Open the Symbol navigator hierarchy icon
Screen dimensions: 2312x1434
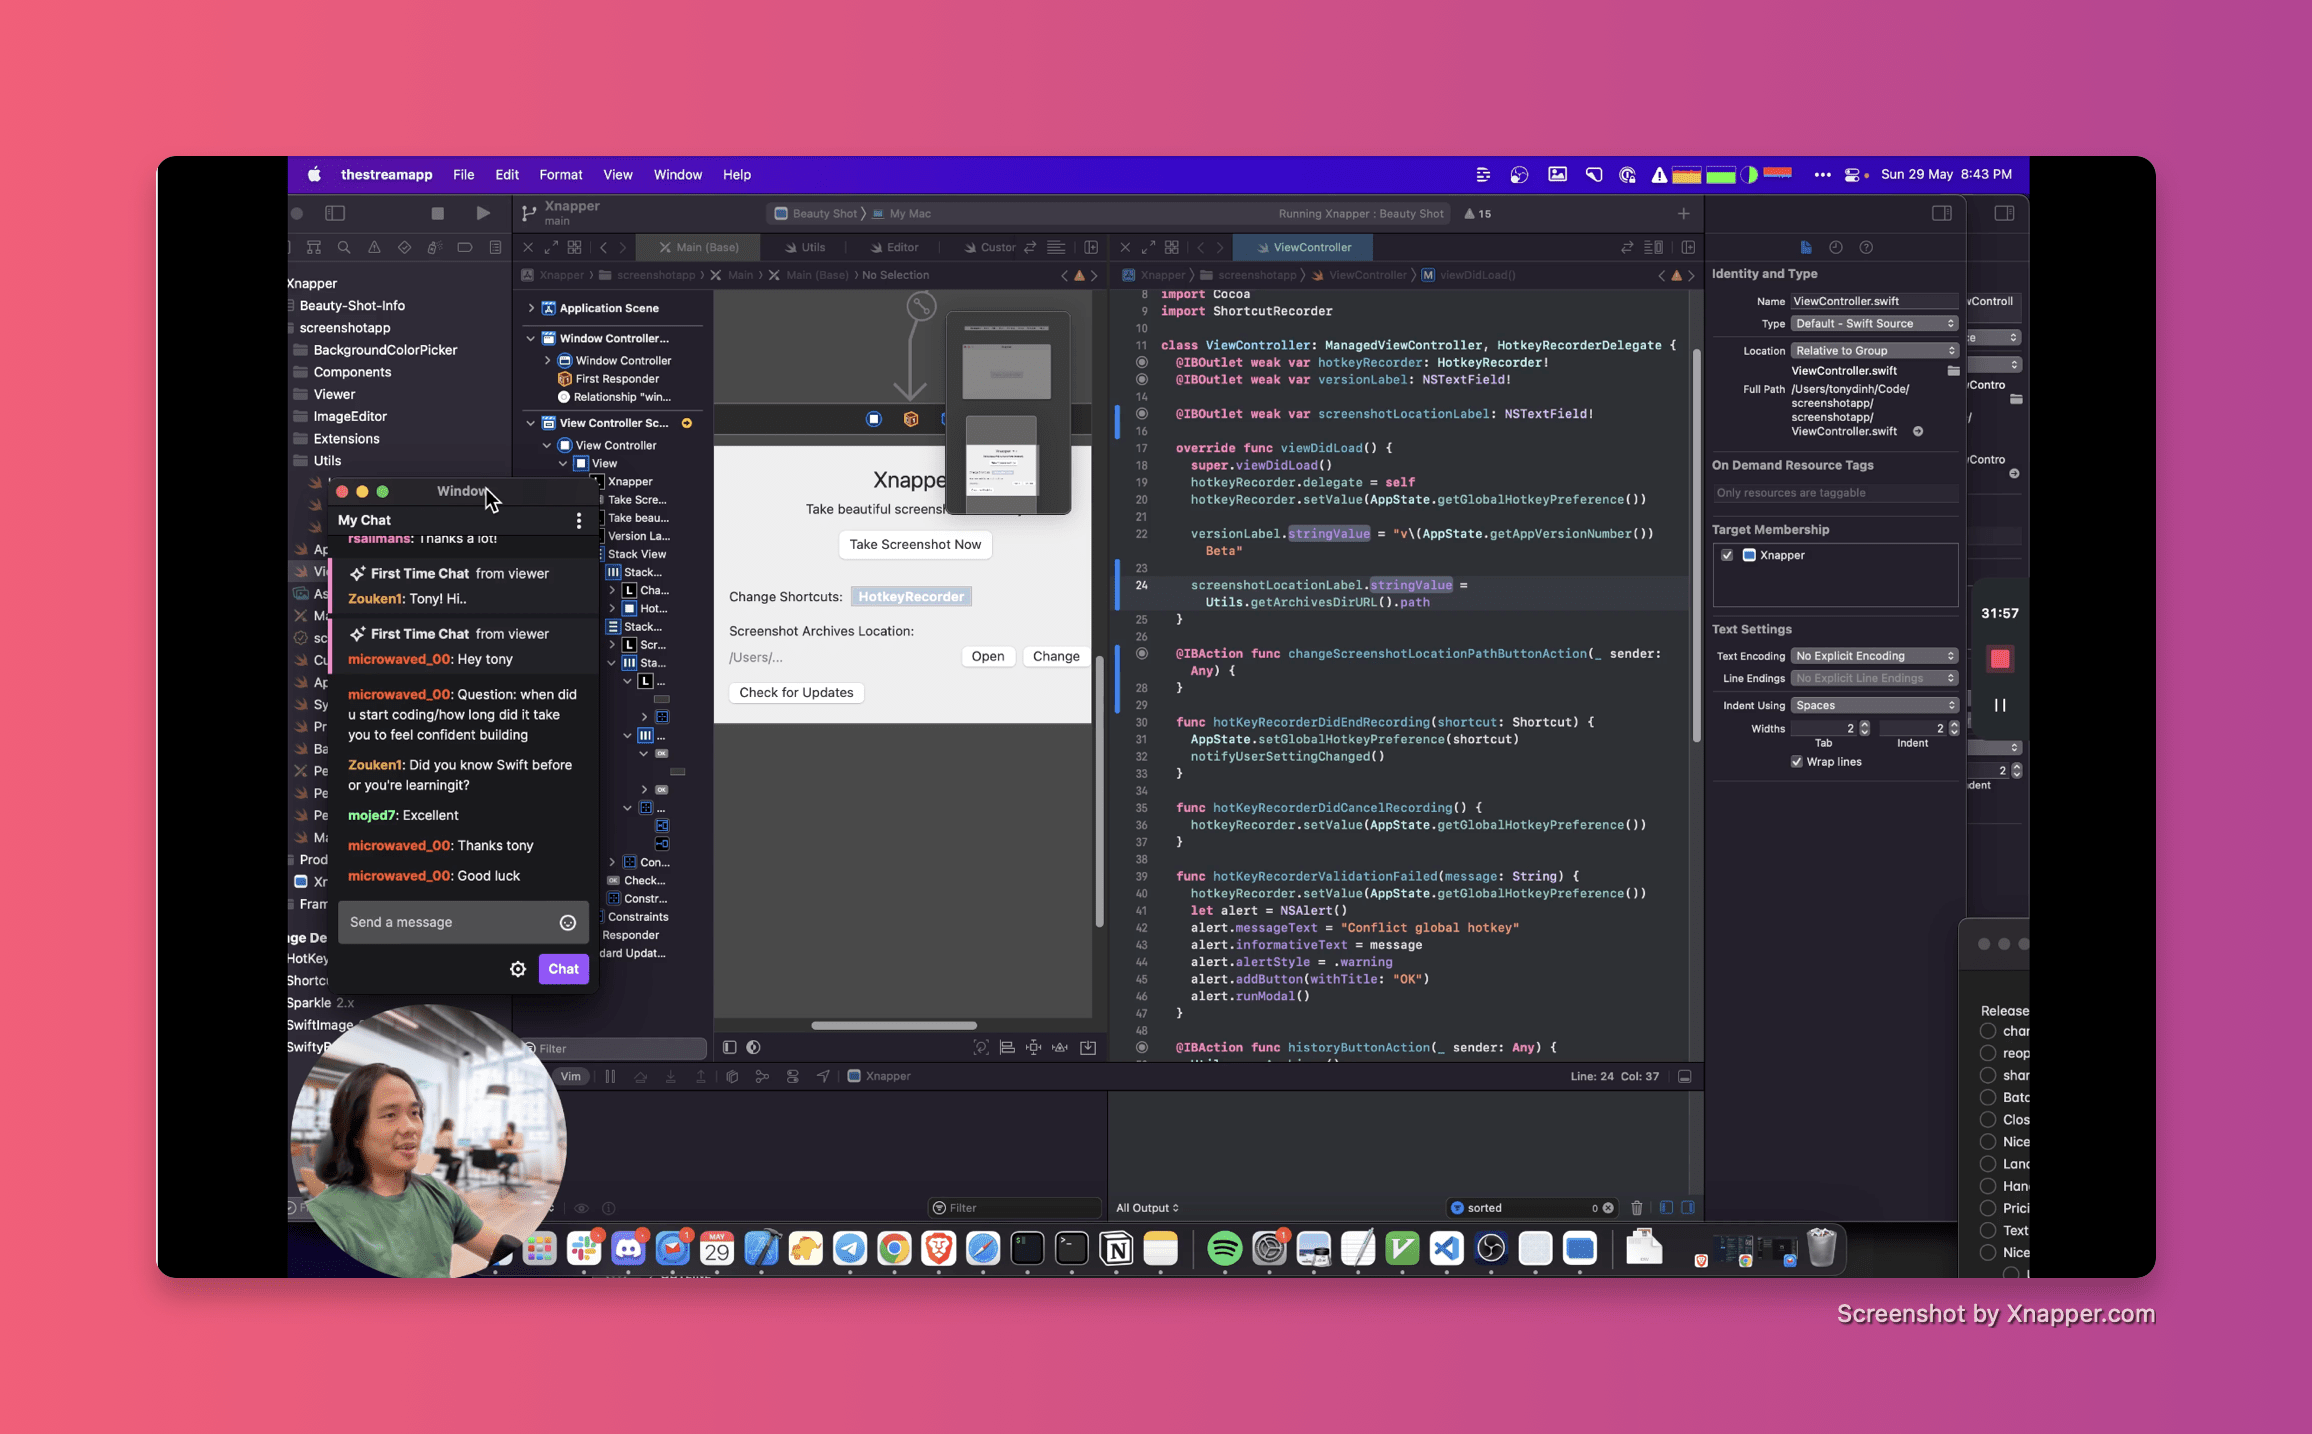[314, 247]
